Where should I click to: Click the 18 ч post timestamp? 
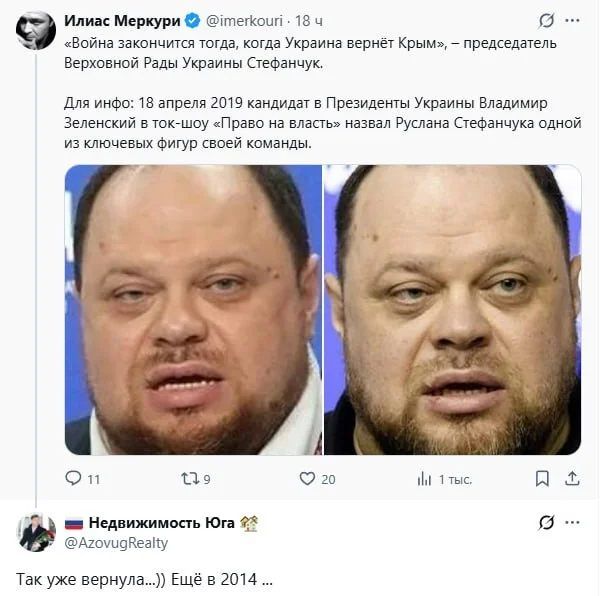(309, 21)
